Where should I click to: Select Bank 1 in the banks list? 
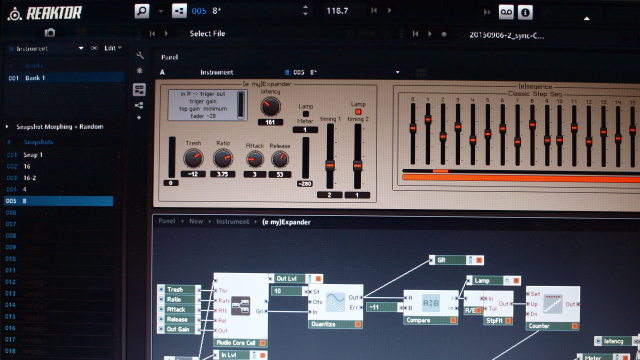click(x=64, y=78)
